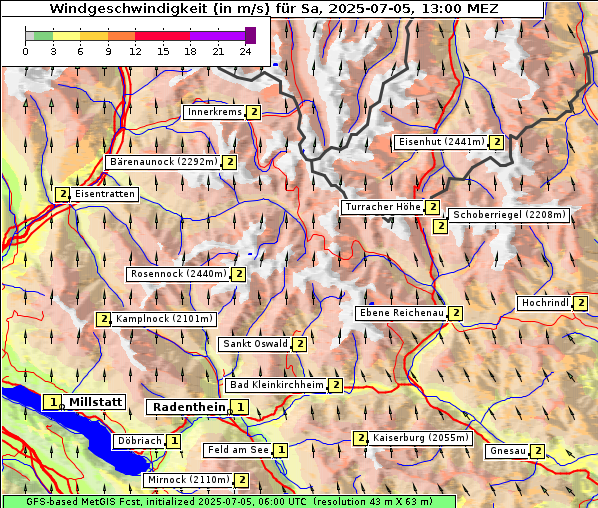The width and height of the screenshot is (598, 508).
Task: Select the Bad Kleinkirchheim place label
Action: click(x=277, y=385)
